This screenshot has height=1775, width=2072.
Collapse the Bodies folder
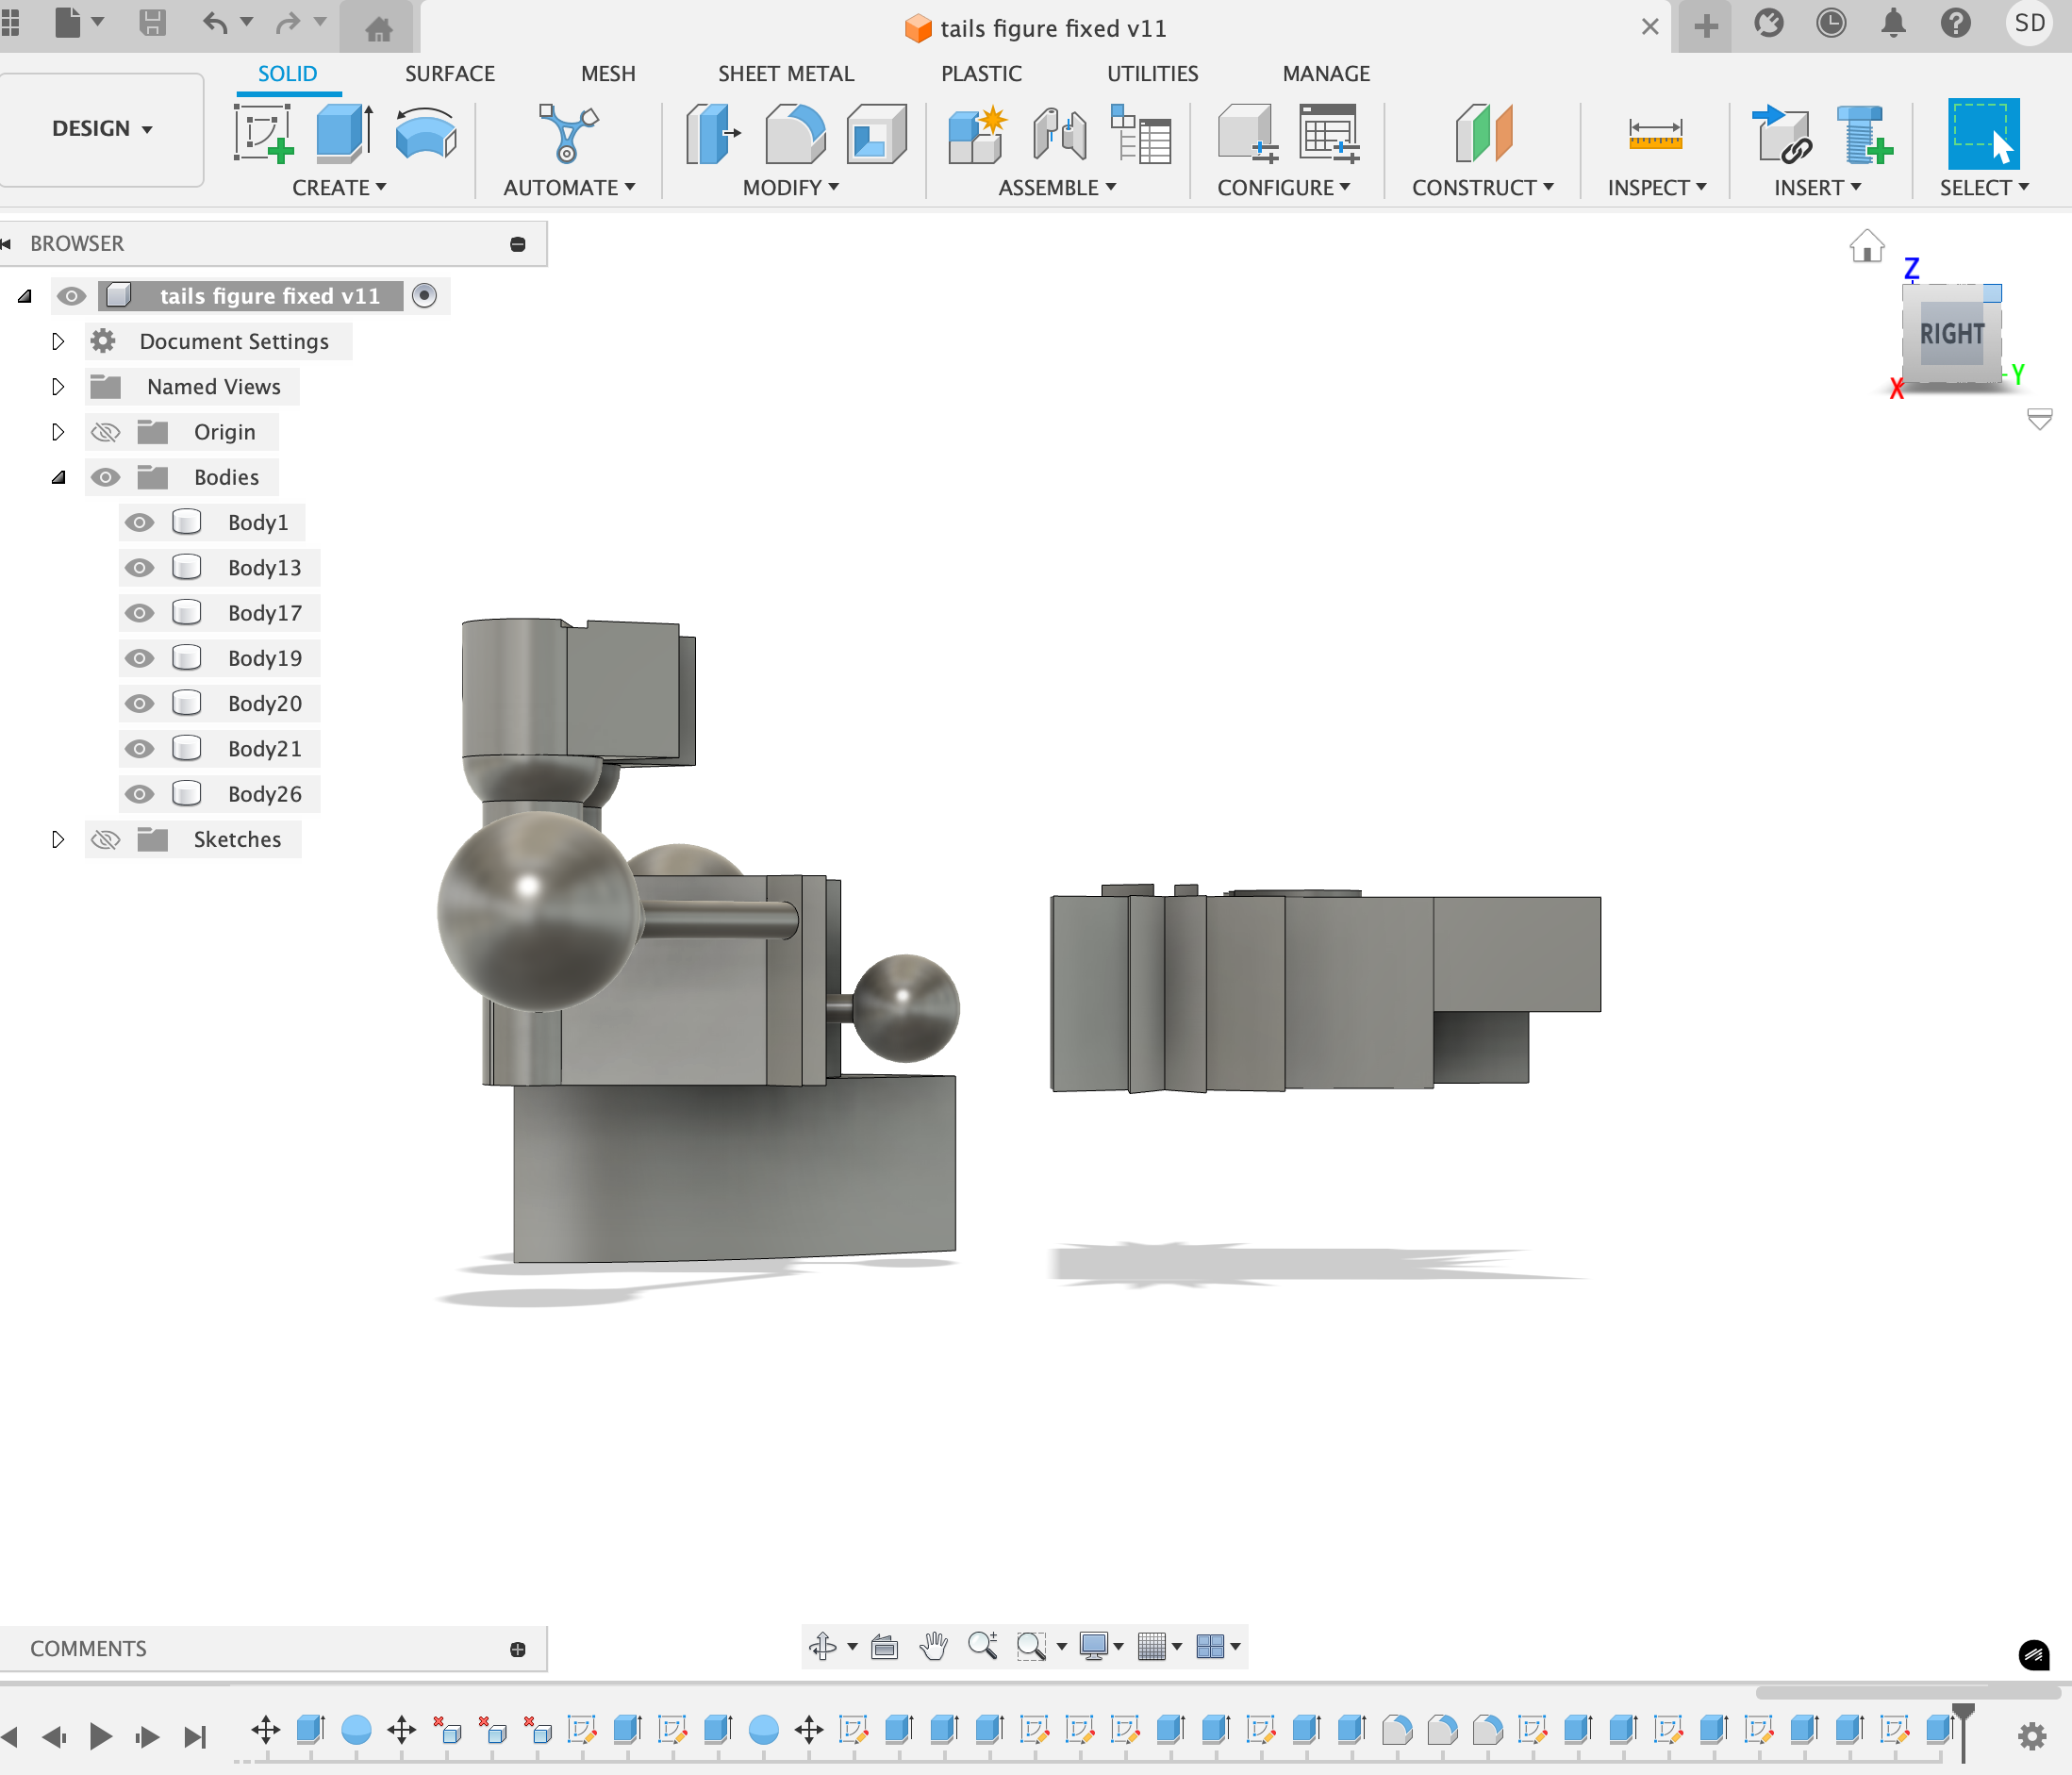click(x=58, y=477)
